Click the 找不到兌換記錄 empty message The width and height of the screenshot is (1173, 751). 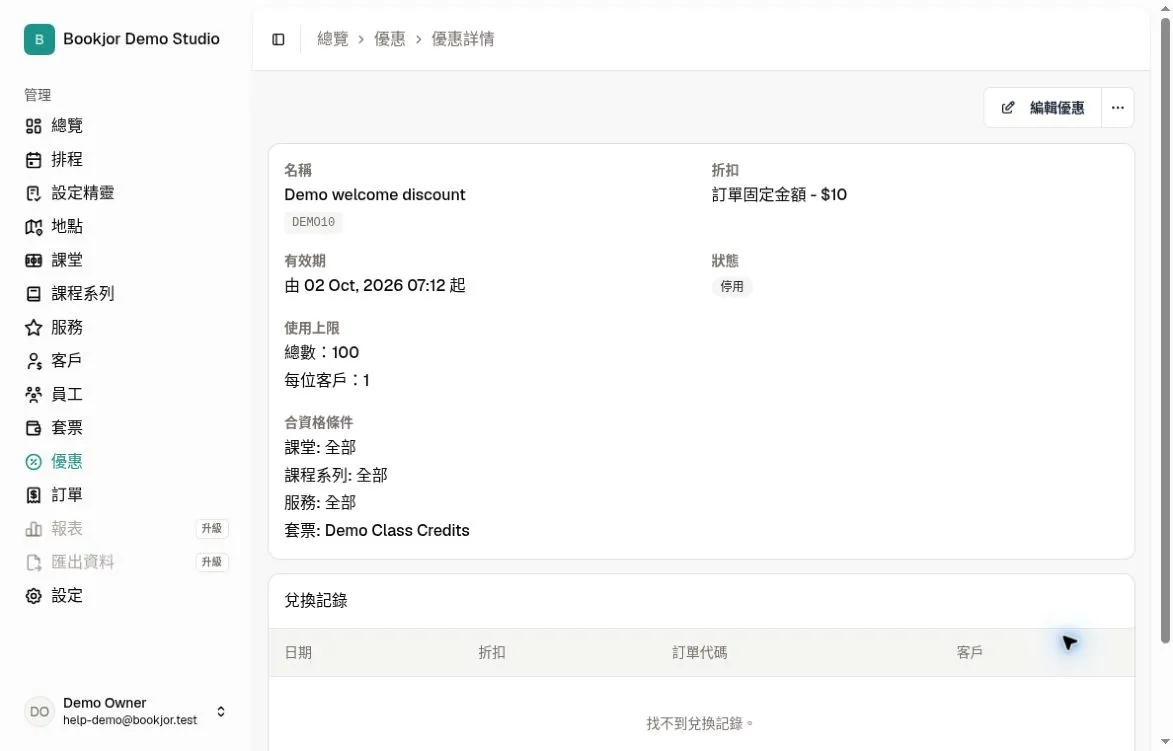pos(699,724)
